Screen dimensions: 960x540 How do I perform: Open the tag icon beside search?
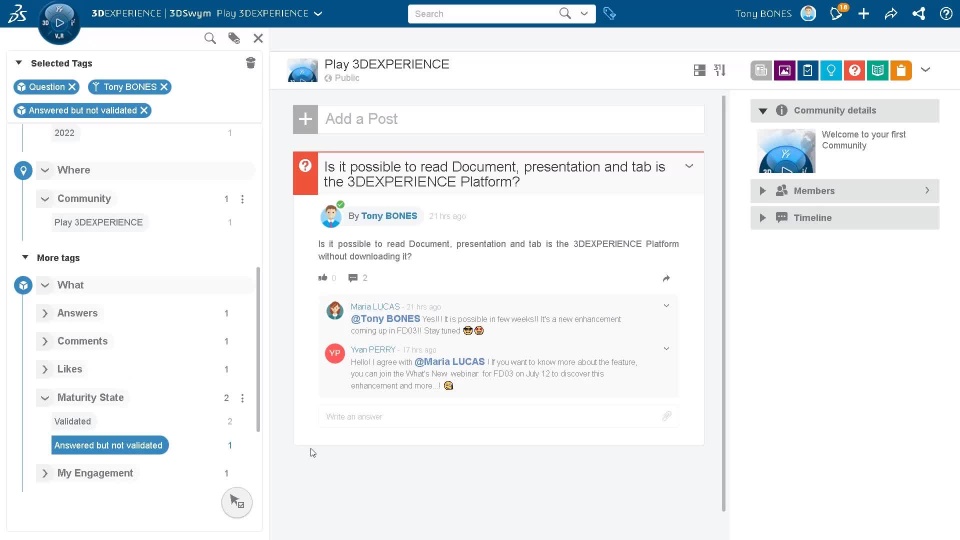(x=609, y=13)
